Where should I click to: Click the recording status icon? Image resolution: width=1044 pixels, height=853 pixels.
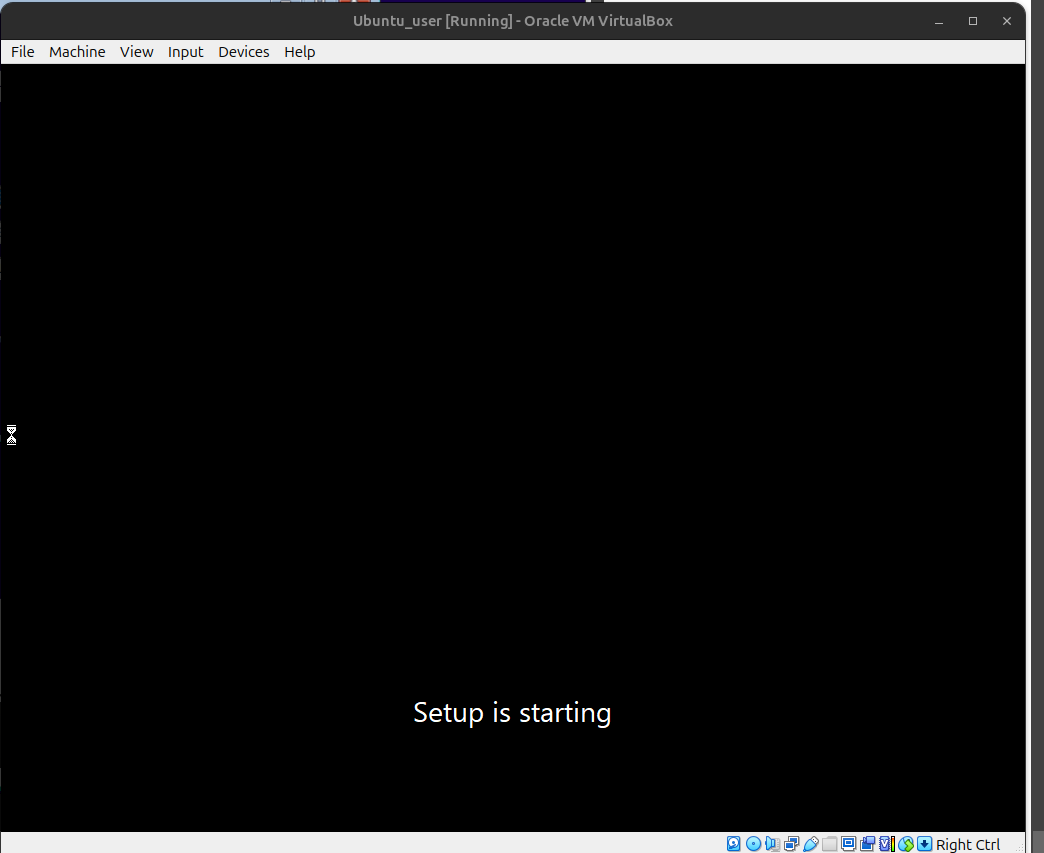[x=868, y=844]
